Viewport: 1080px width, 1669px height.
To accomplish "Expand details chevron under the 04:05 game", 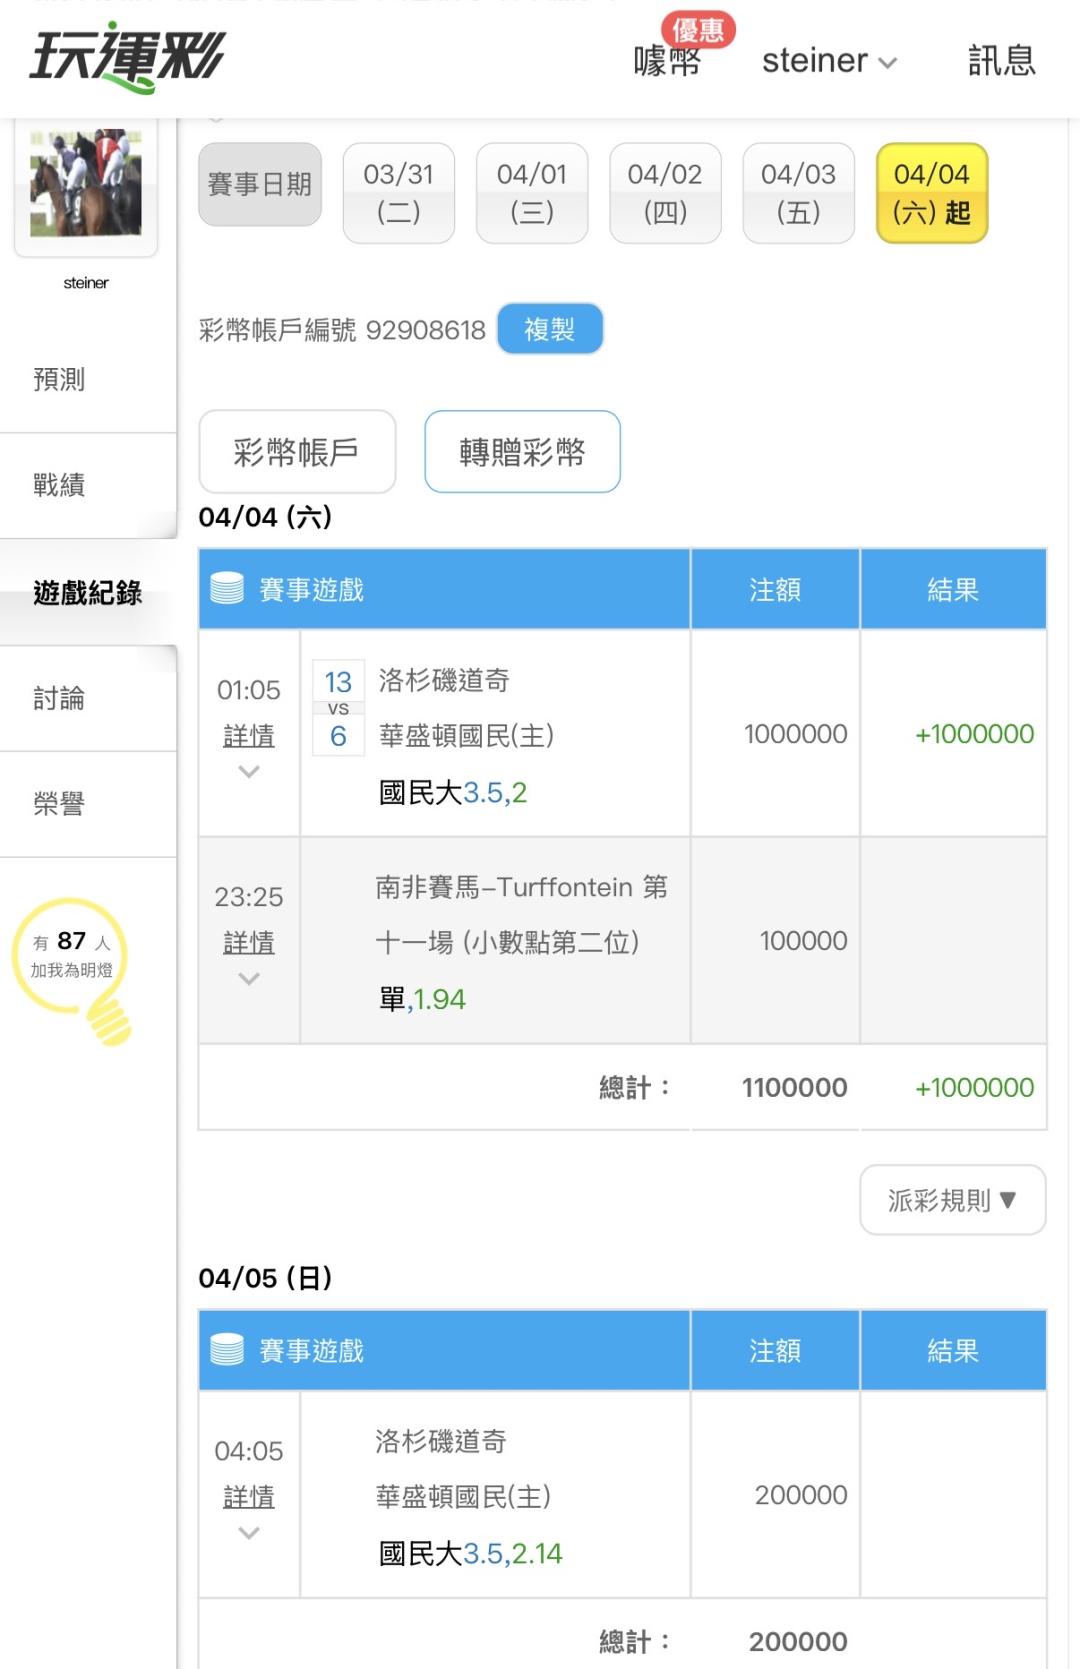I will pos(249,1533).
